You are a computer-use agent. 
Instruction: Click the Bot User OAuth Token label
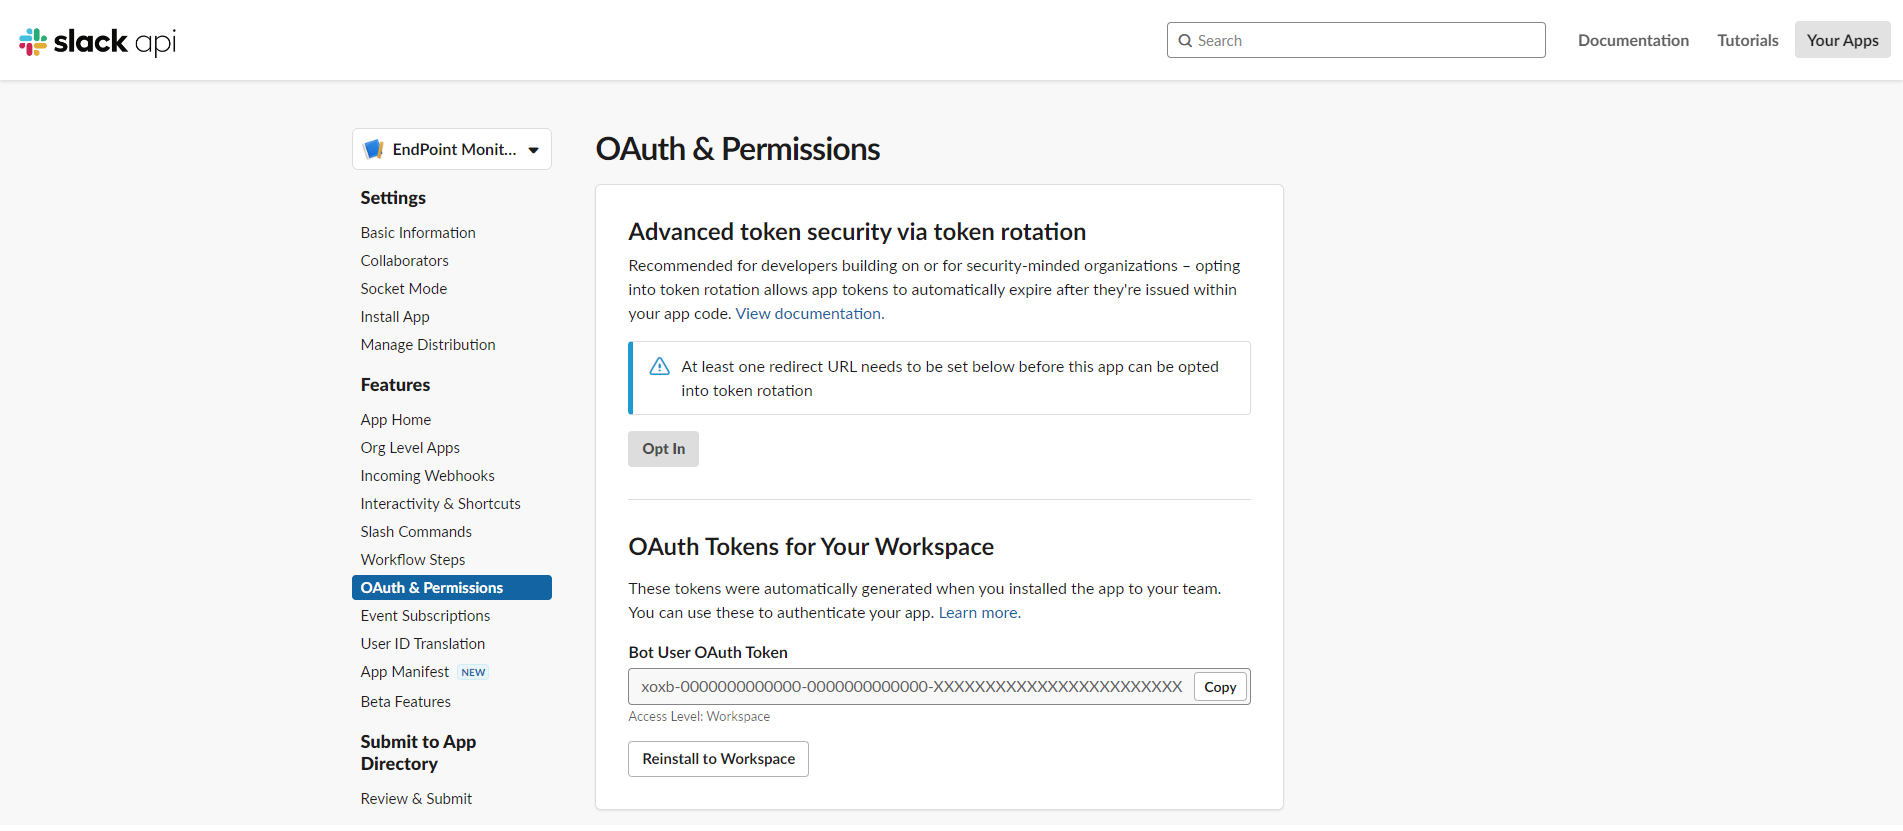point(708,653)
